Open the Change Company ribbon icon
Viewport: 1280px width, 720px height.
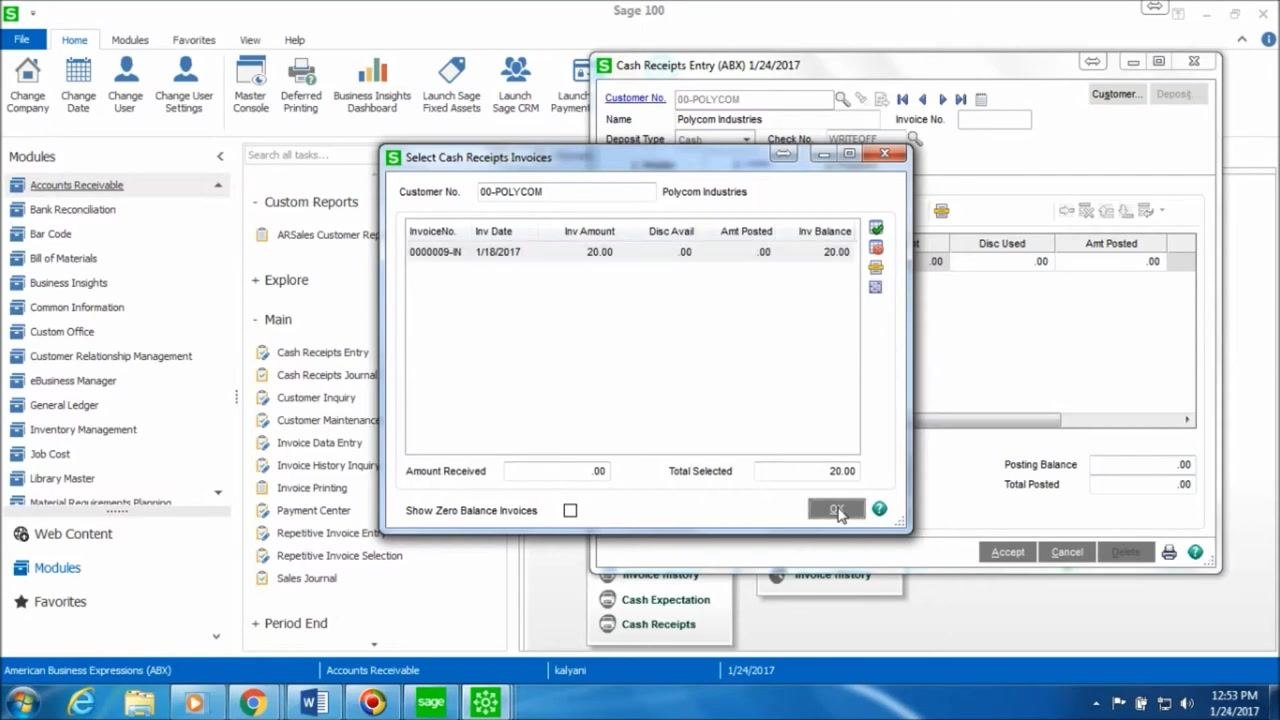click(x=28, y=85)
